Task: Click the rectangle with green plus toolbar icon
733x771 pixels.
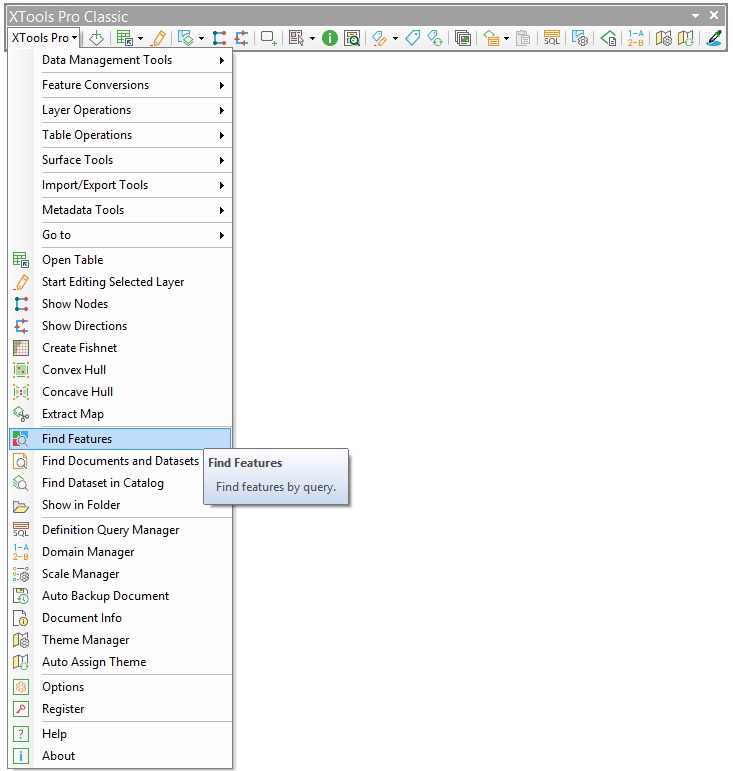Action: click(269, 38)
